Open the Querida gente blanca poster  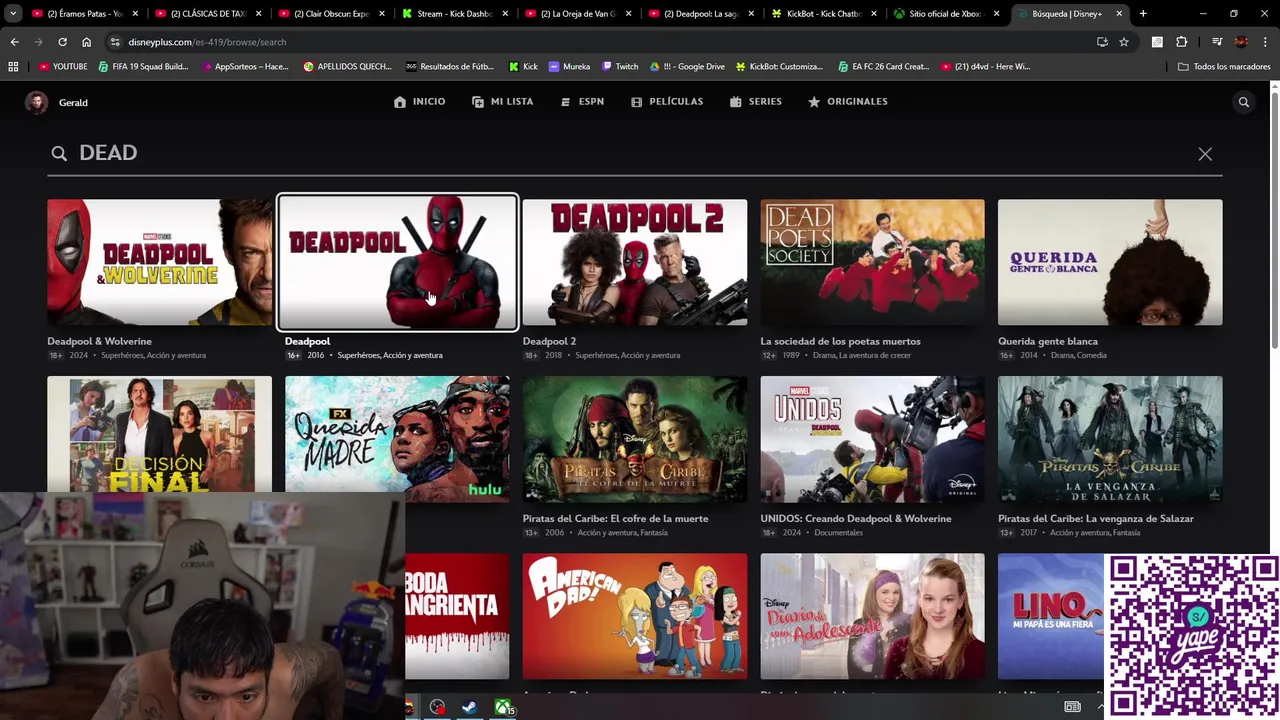point(1110,262)
